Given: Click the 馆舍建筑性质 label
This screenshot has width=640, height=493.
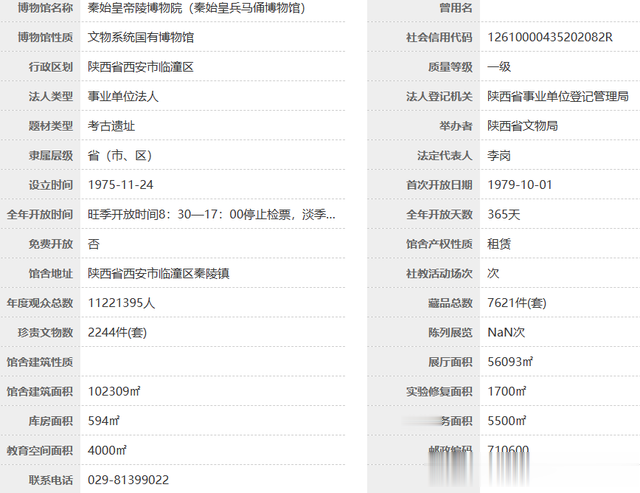Looking at the screenshot, I should point(40,362).
